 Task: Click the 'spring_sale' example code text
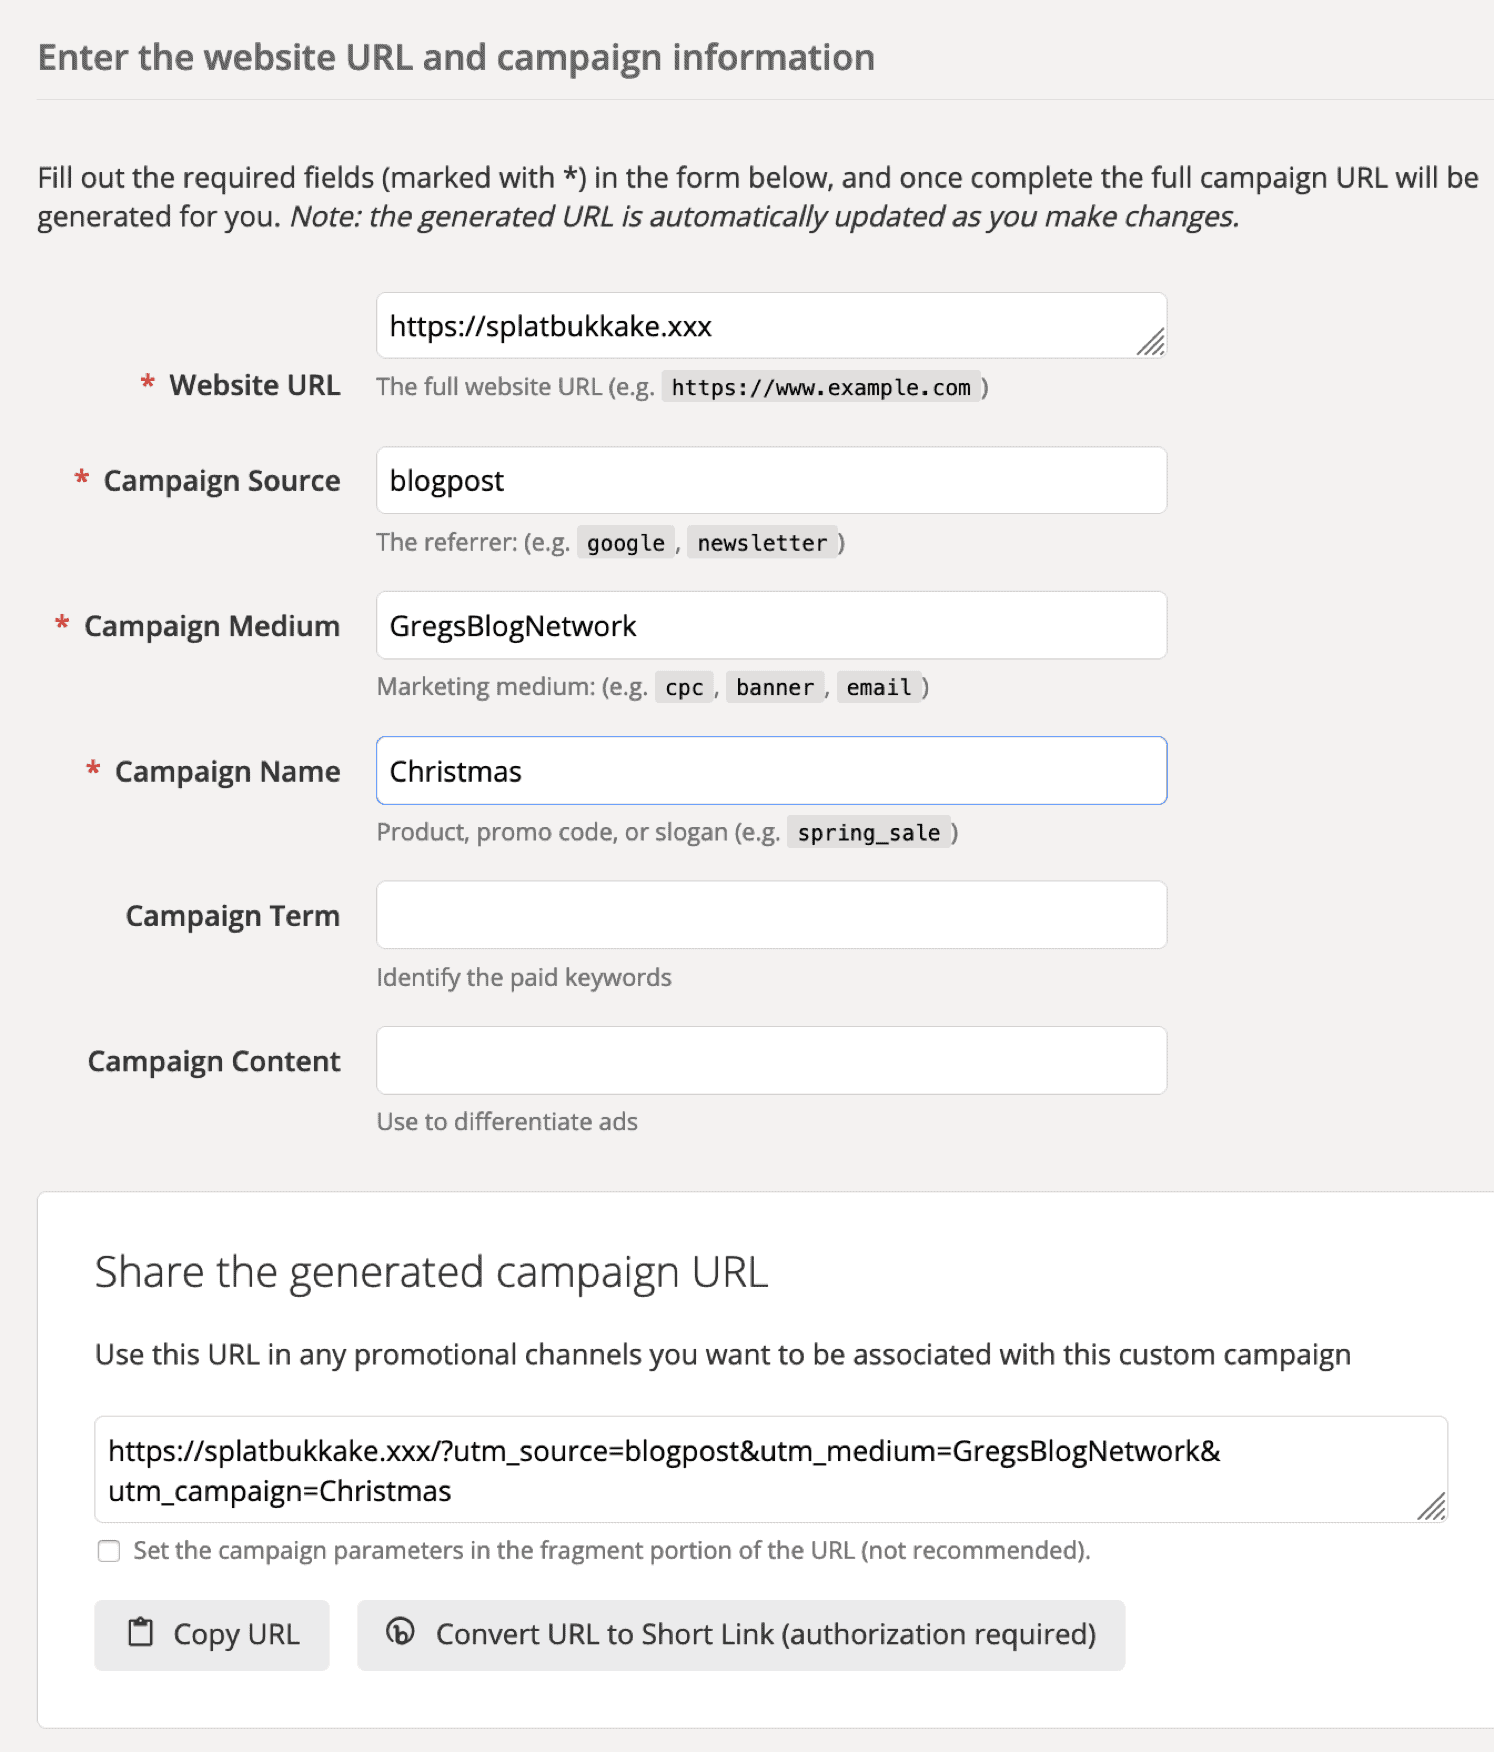click(868, 833)
